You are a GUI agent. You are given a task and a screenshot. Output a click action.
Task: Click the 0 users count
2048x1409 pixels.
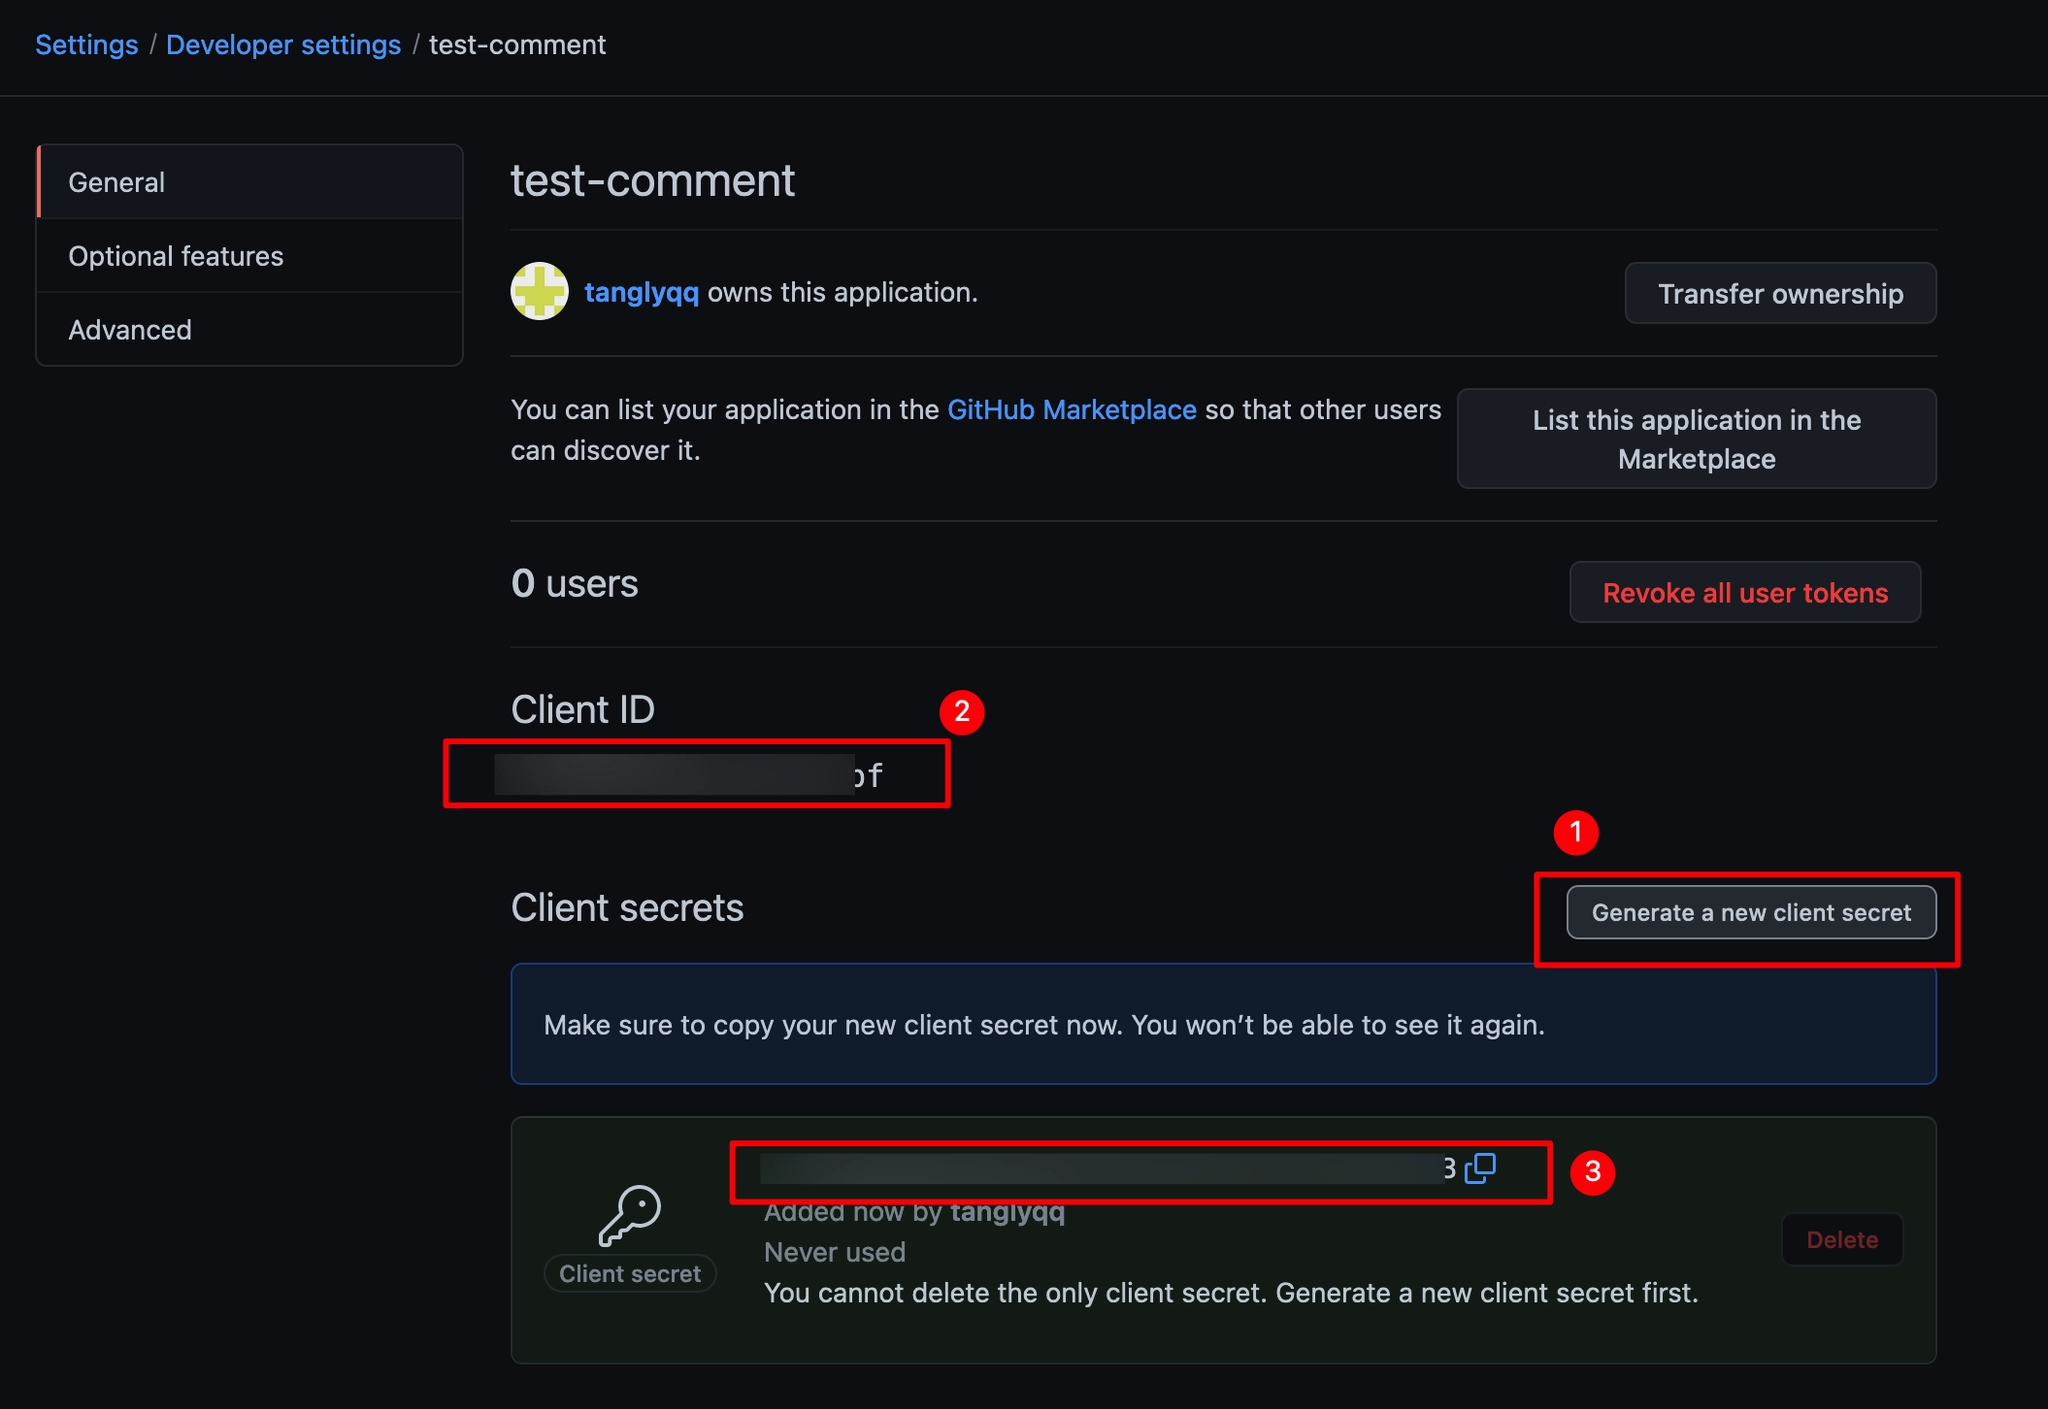pyautogui.click(x=574, y=583)
